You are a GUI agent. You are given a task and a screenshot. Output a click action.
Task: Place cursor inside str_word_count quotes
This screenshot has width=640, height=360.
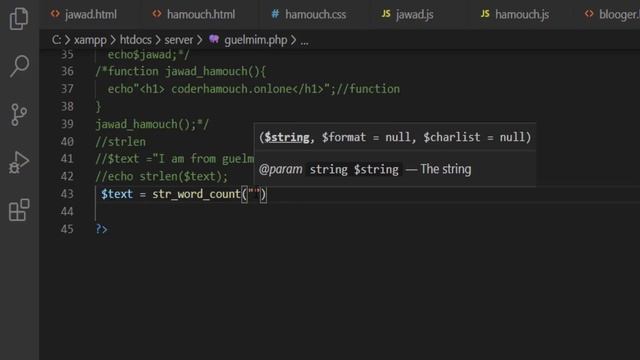[x=254, y=194]
